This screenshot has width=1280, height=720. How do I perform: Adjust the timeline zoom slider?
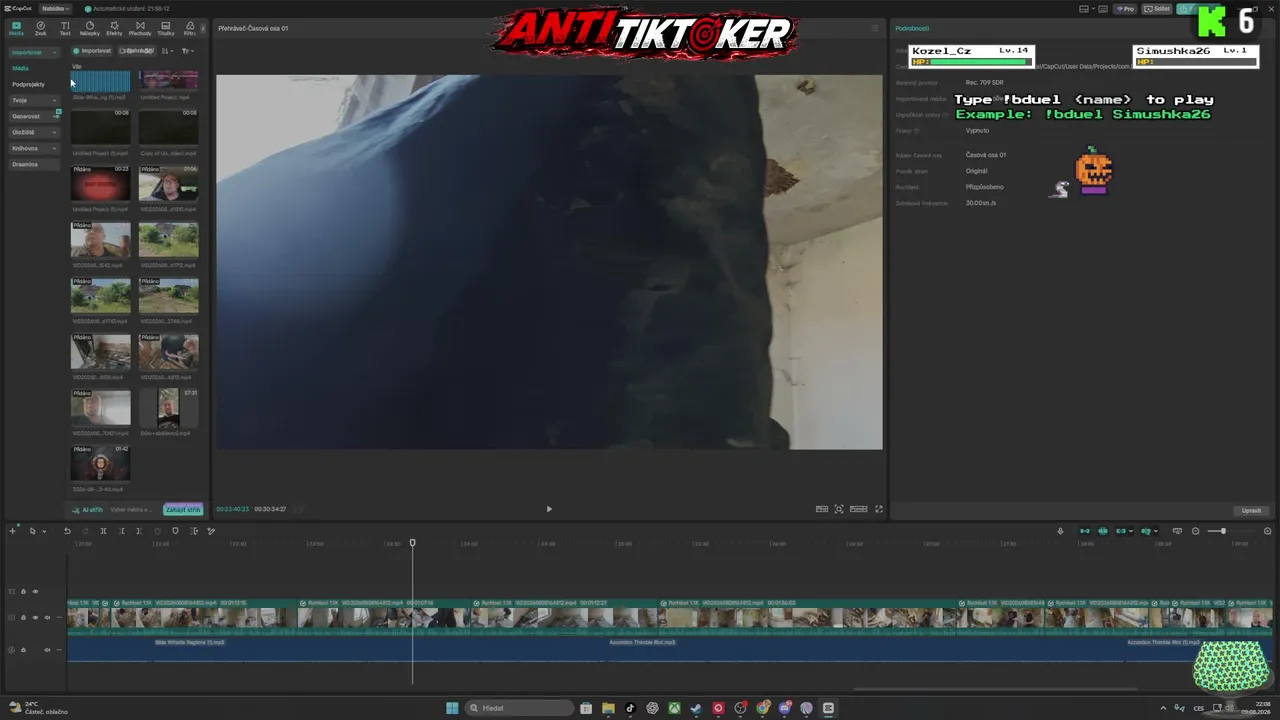coord(1223,531)
